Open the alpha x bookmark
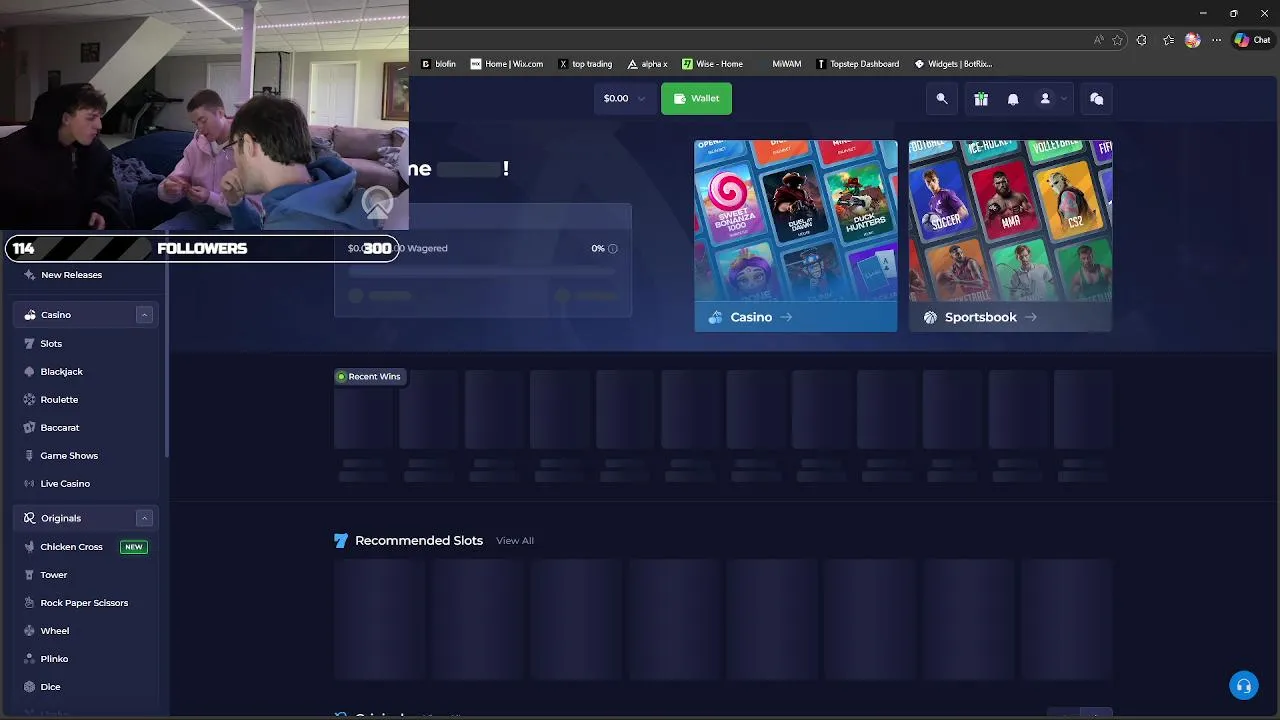Viewport: 1280px width, 720px height. pos(647,64)
